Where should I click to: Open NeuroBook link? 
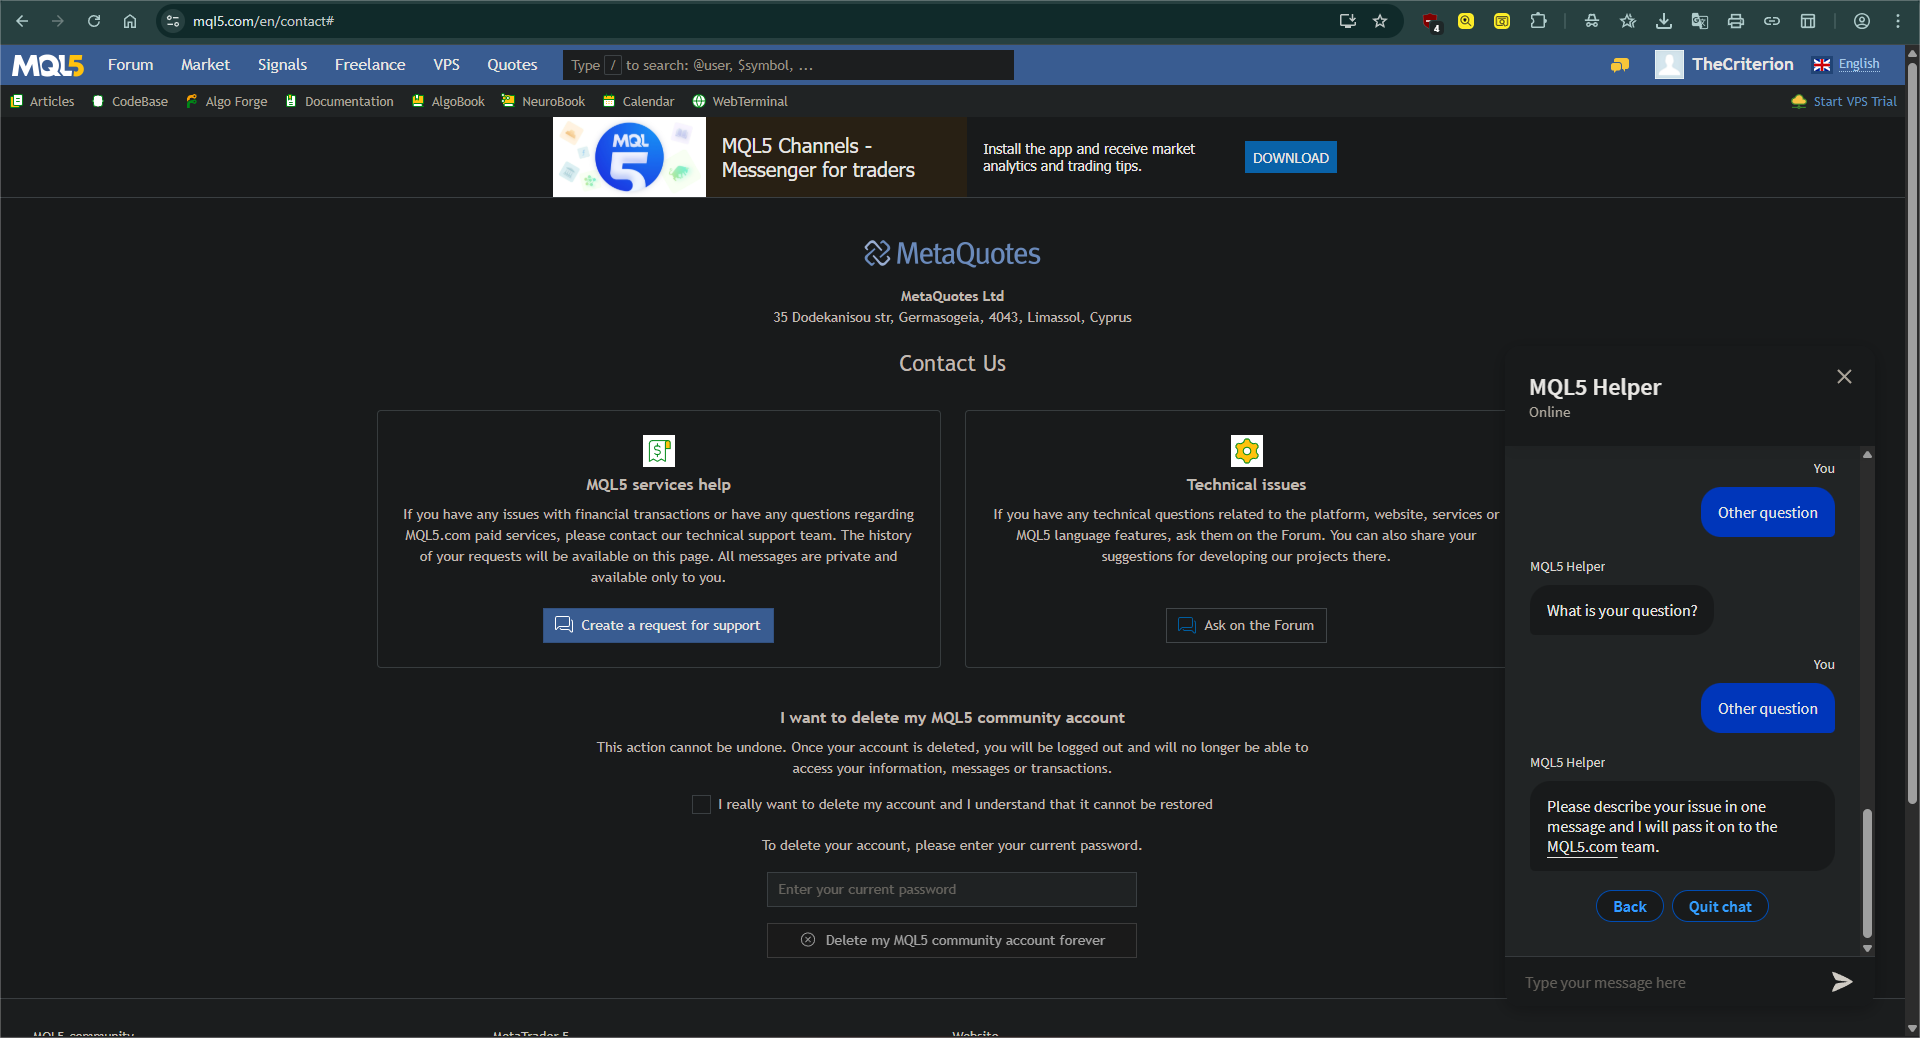(544, 101)
